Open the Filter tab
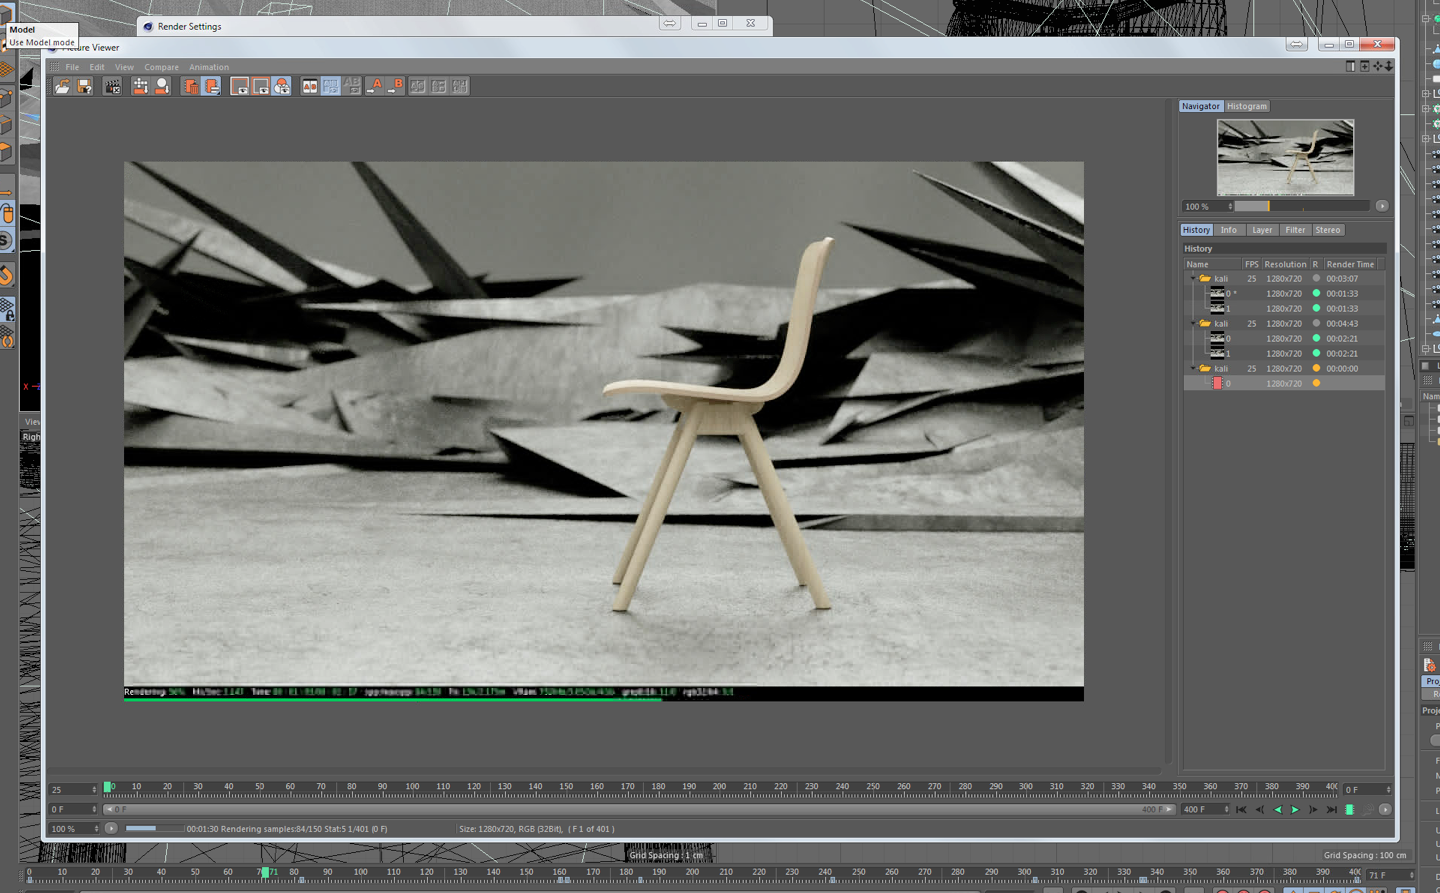 [x=1295, y=230]
